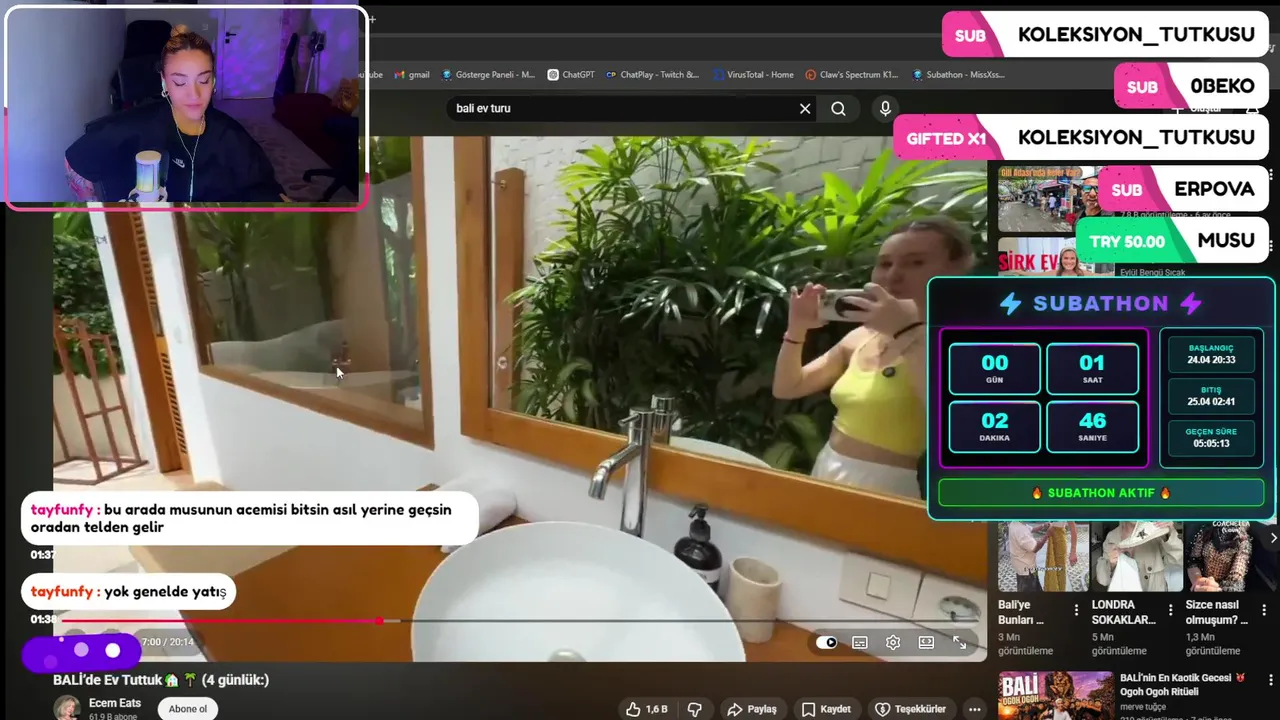The image size is (1280, 720).
Task: Click the 46 SANİYE countdown box
Action: (1092, 427)
